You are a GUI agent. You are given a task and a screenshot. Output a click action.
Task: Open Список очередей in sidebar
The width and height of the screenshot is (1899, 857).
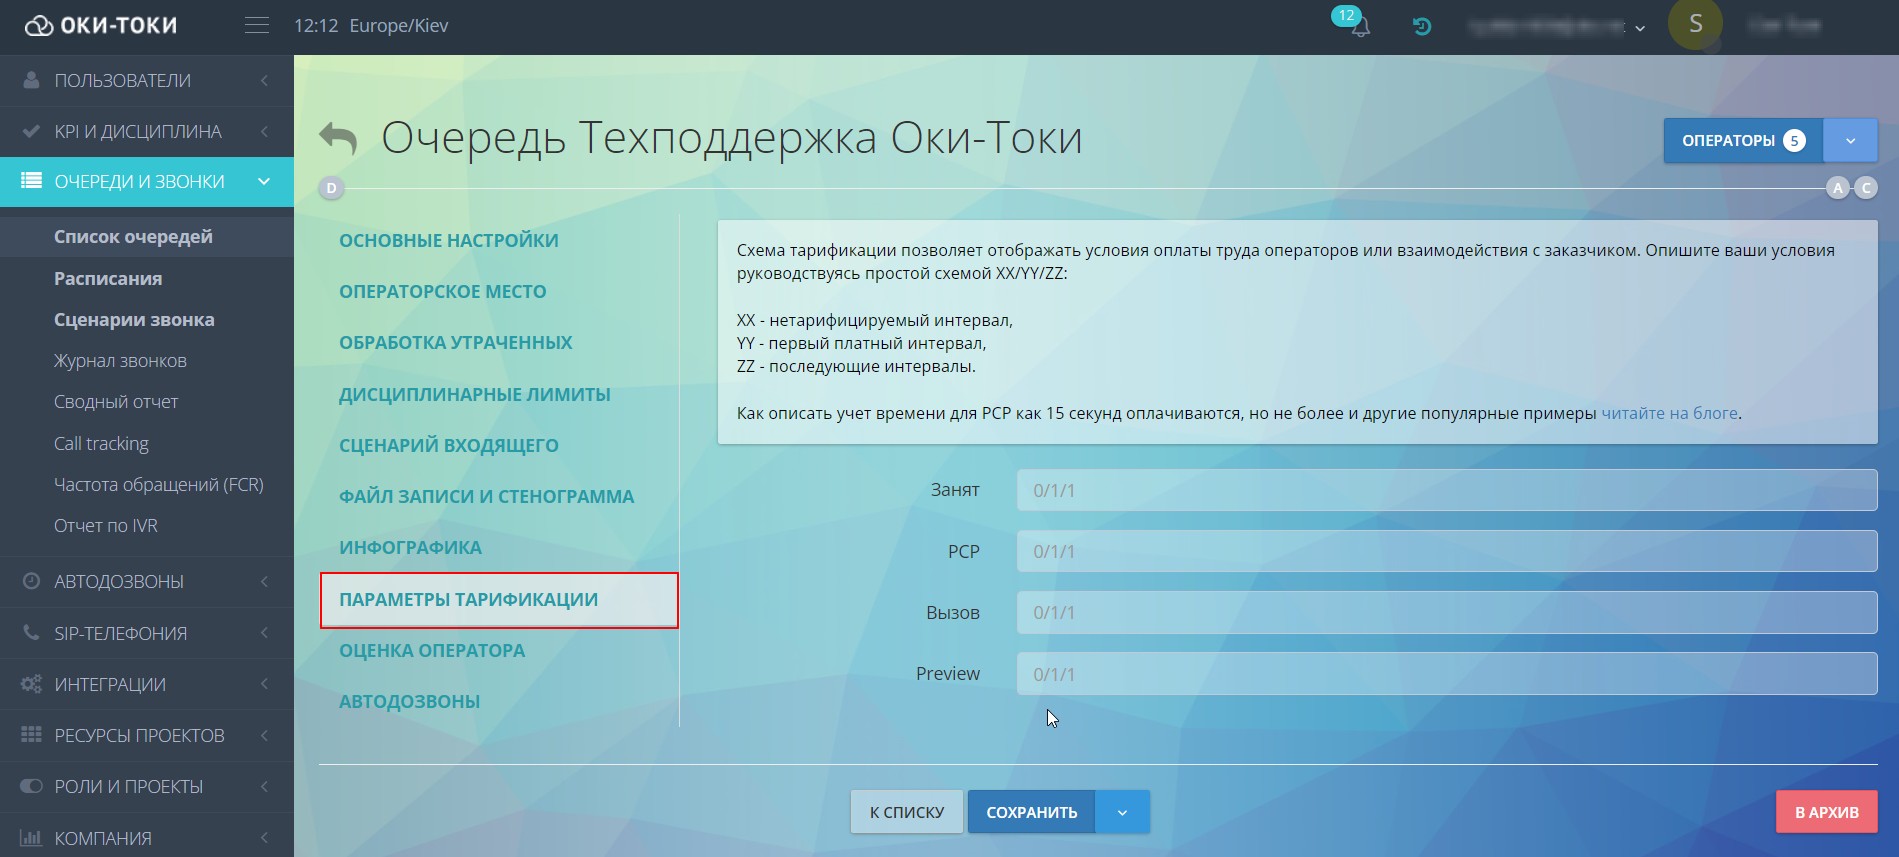(x=133, y=237)
